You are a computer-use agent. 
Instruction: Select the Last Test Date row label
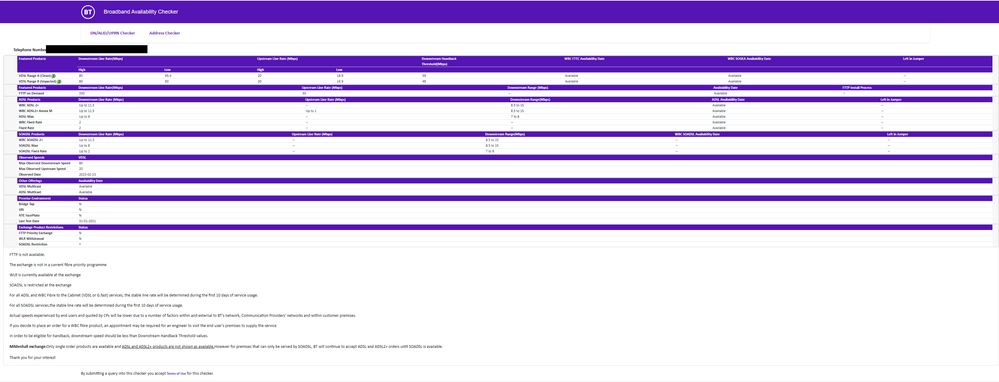(29, 221)
